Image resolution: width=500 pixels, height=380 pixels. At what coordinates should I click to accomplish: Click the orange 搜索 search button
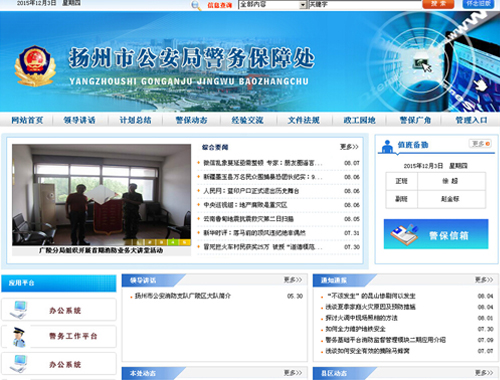438,4
